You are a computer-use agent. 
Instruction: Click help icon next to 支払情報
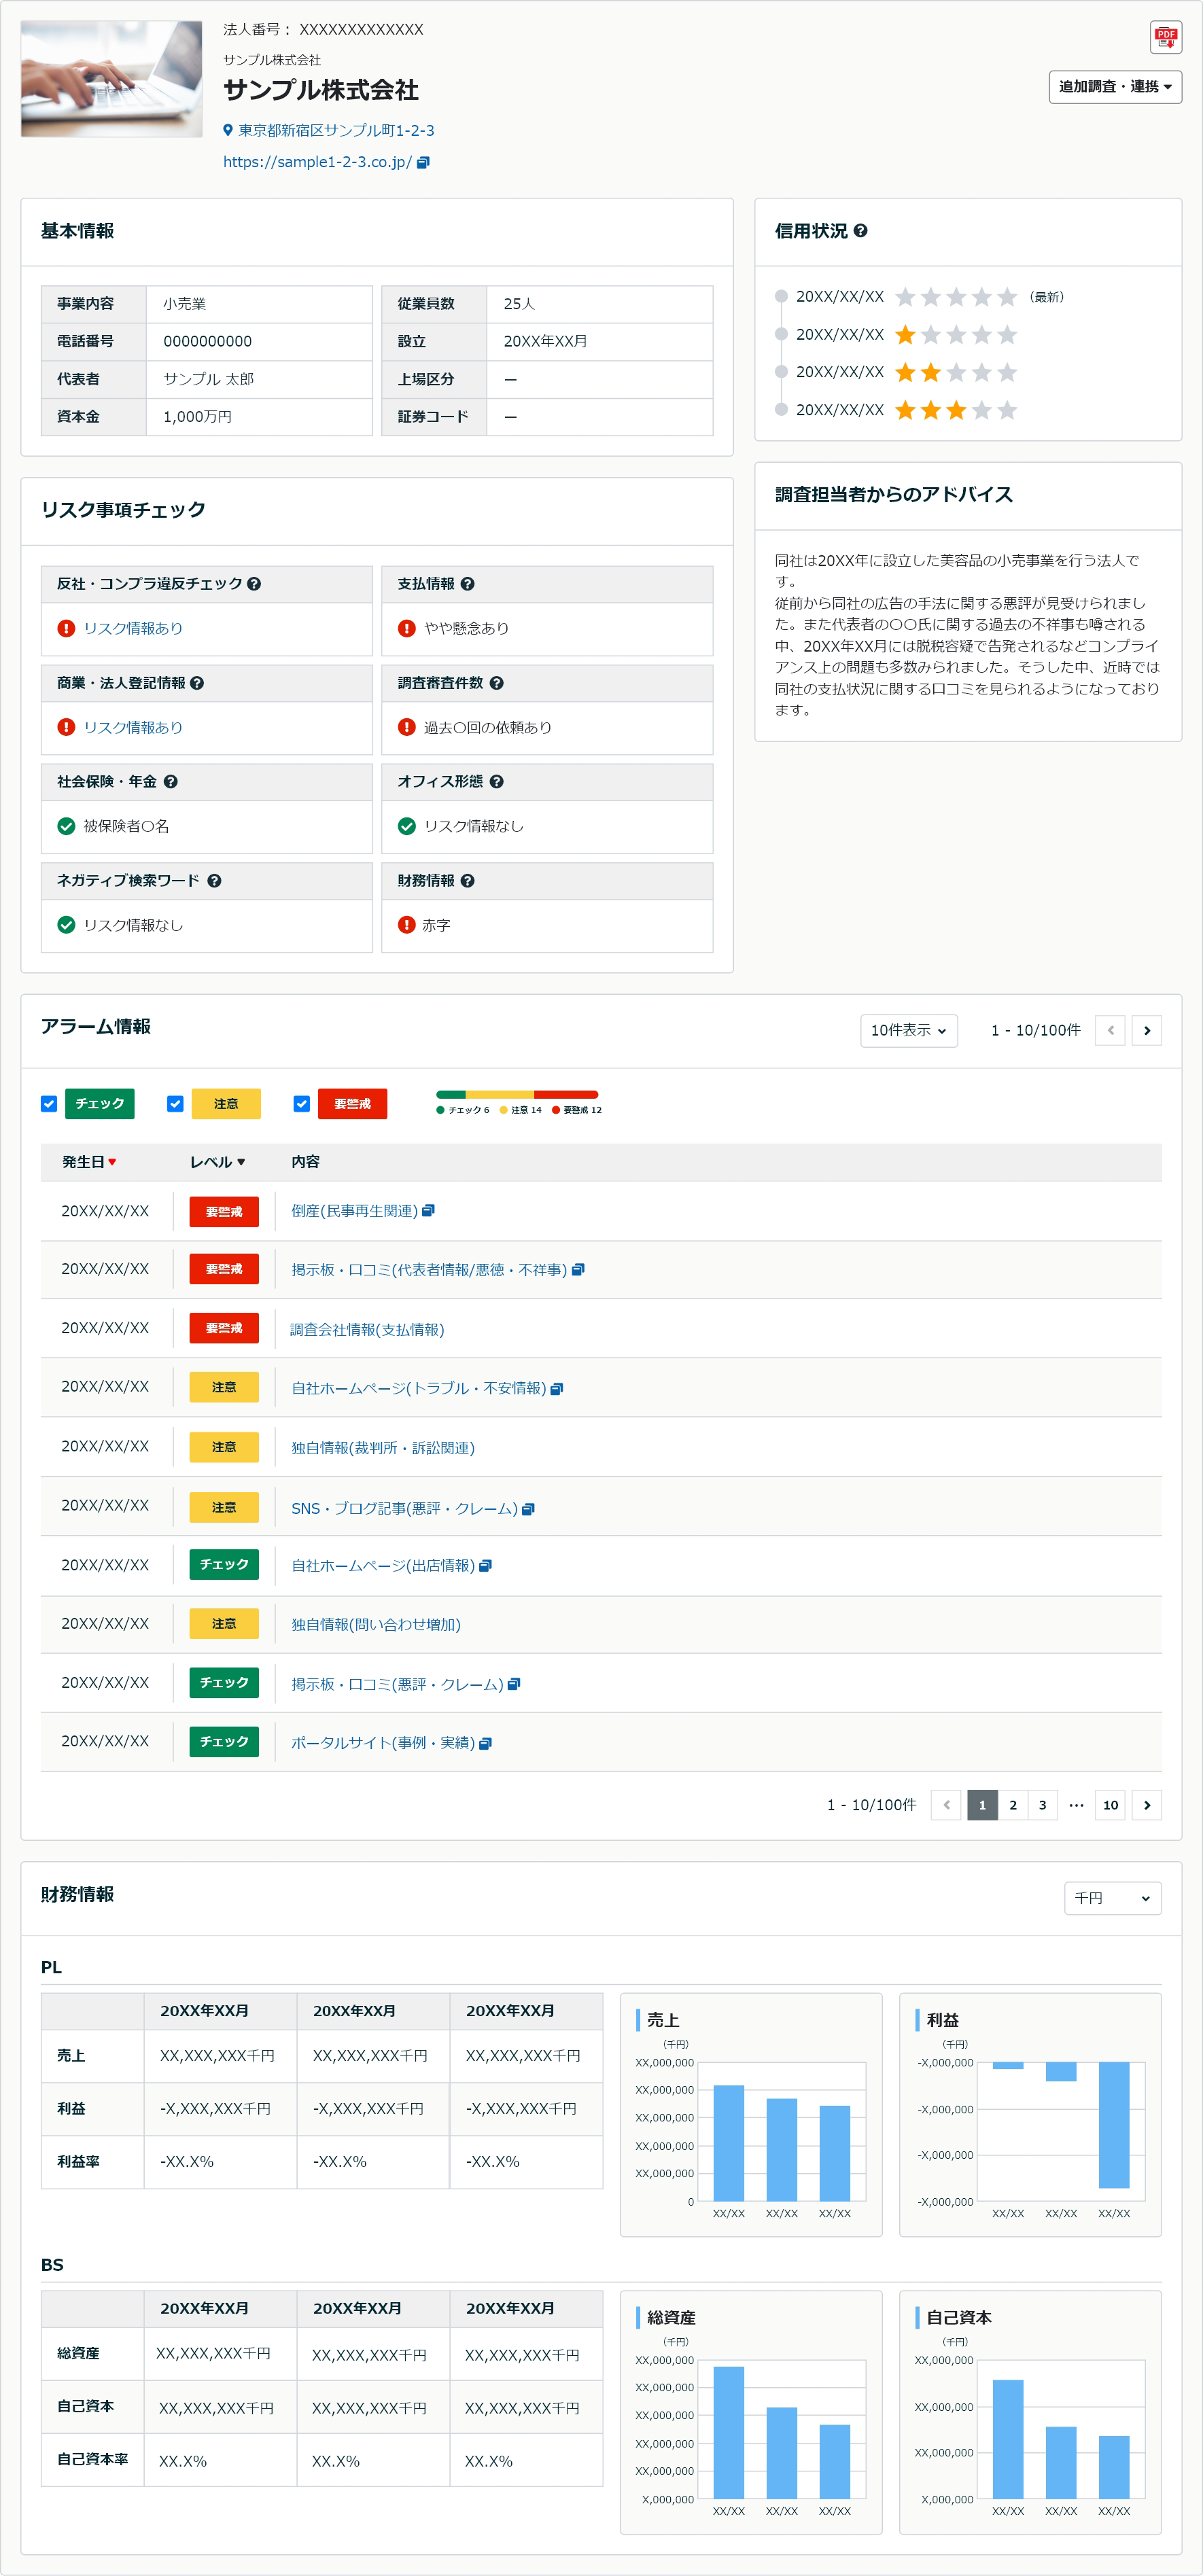click(467, 584)
